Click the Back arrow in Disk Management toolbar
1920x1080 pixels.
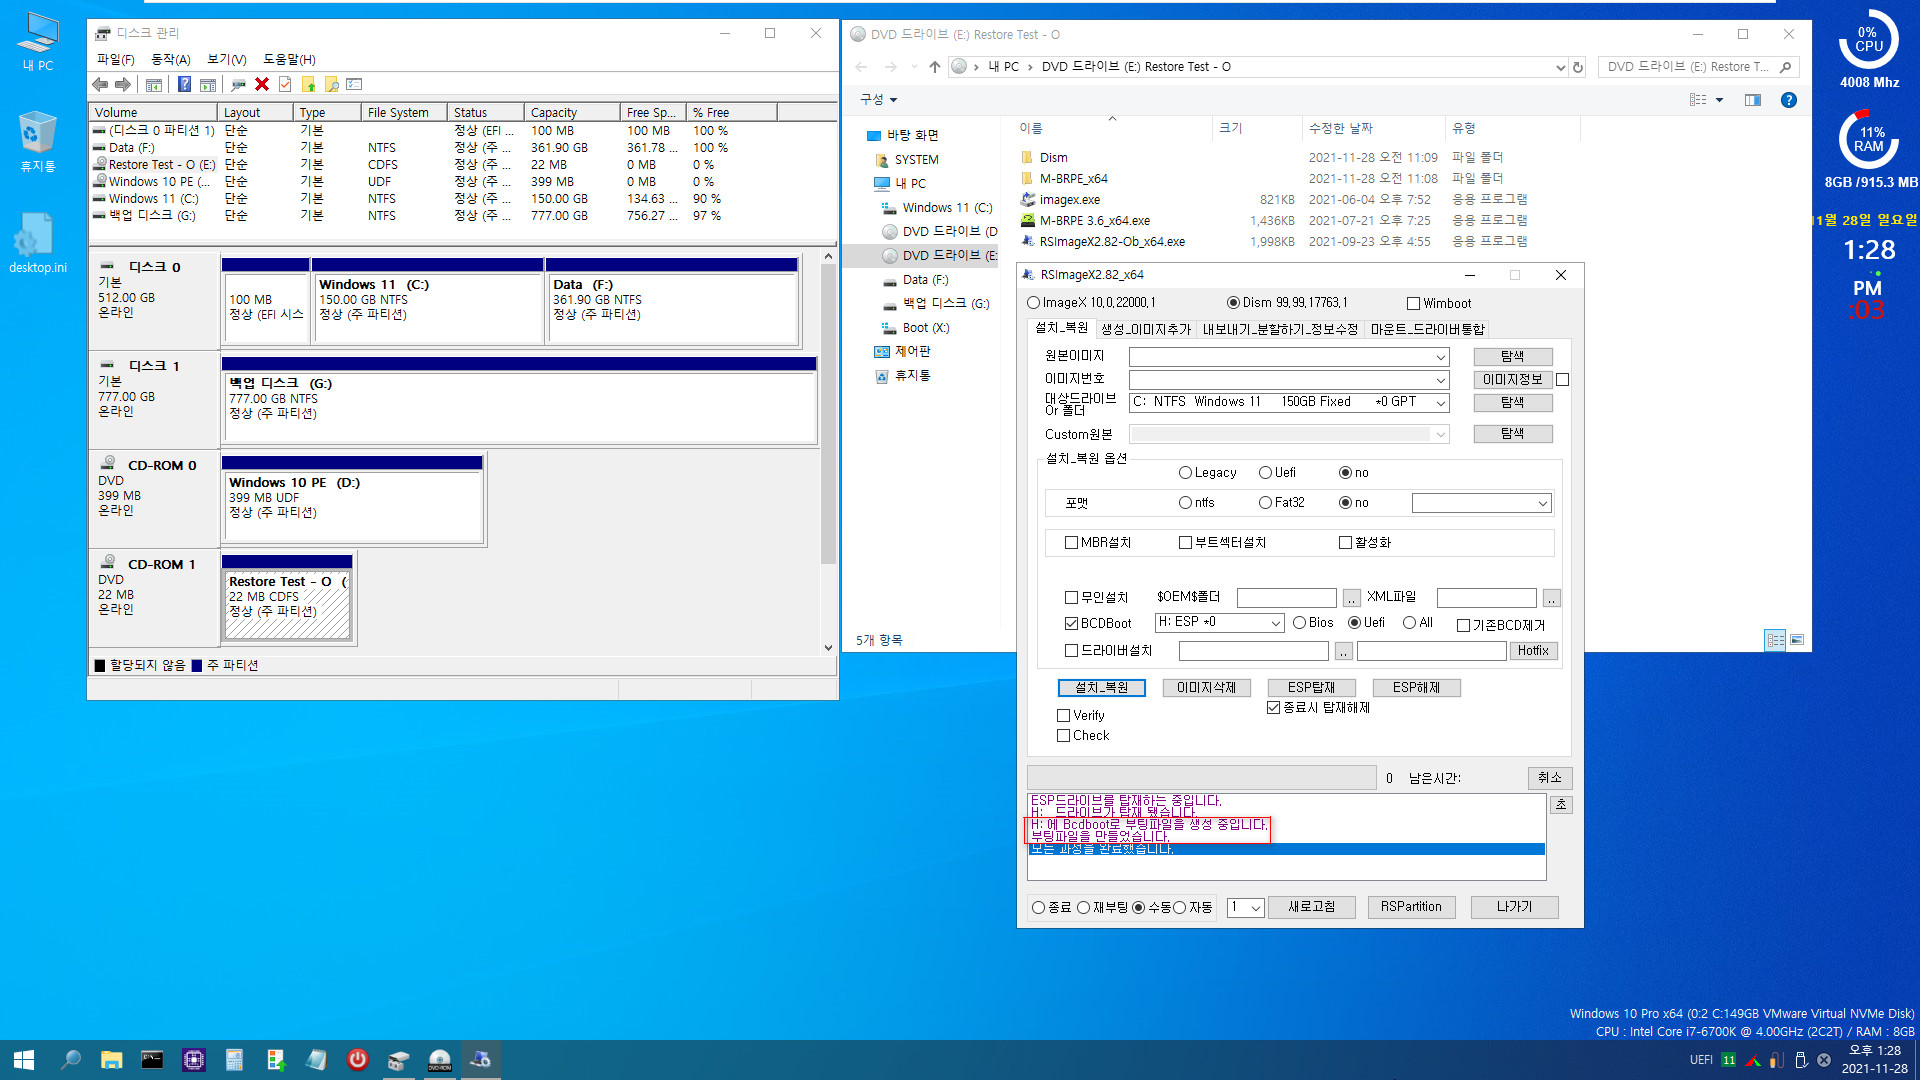[x=100, y=85]
